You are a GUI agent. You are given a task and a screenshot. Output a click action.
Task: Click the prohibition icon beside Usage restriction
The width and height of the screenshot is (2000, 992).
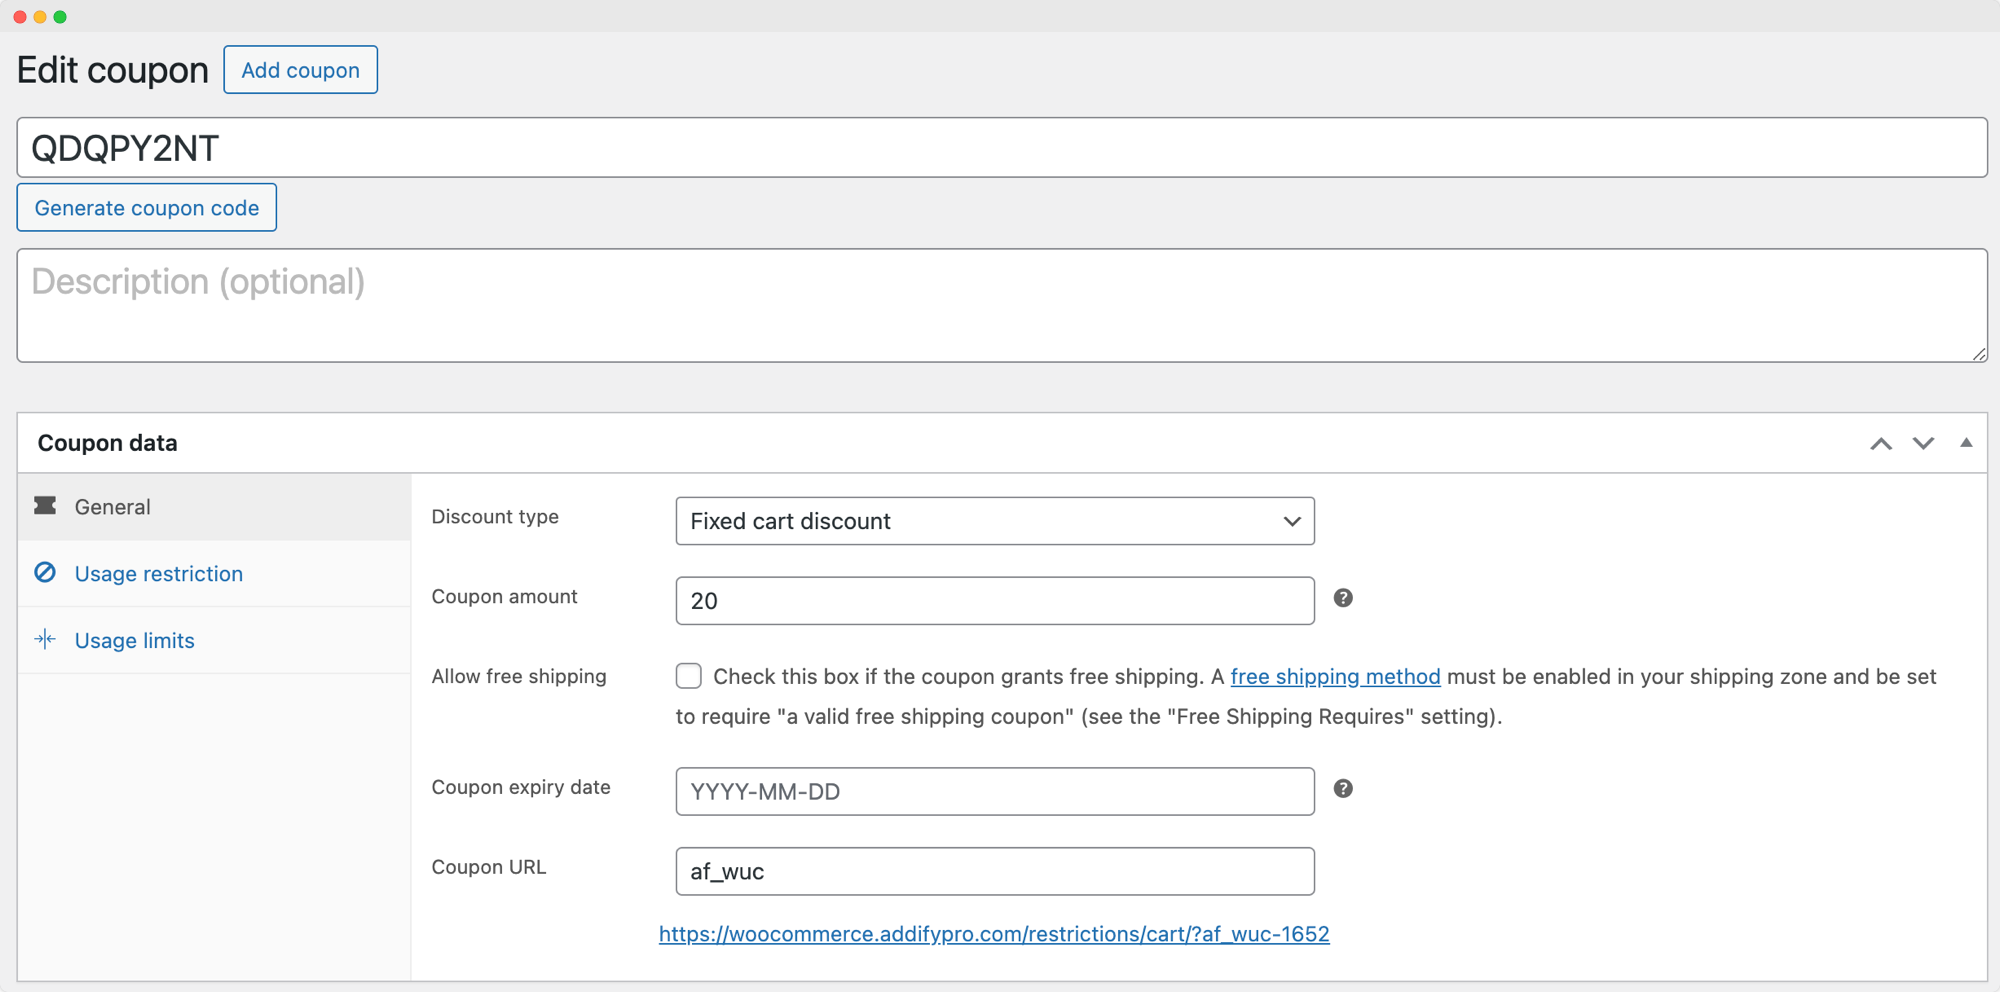coord(45,573)
